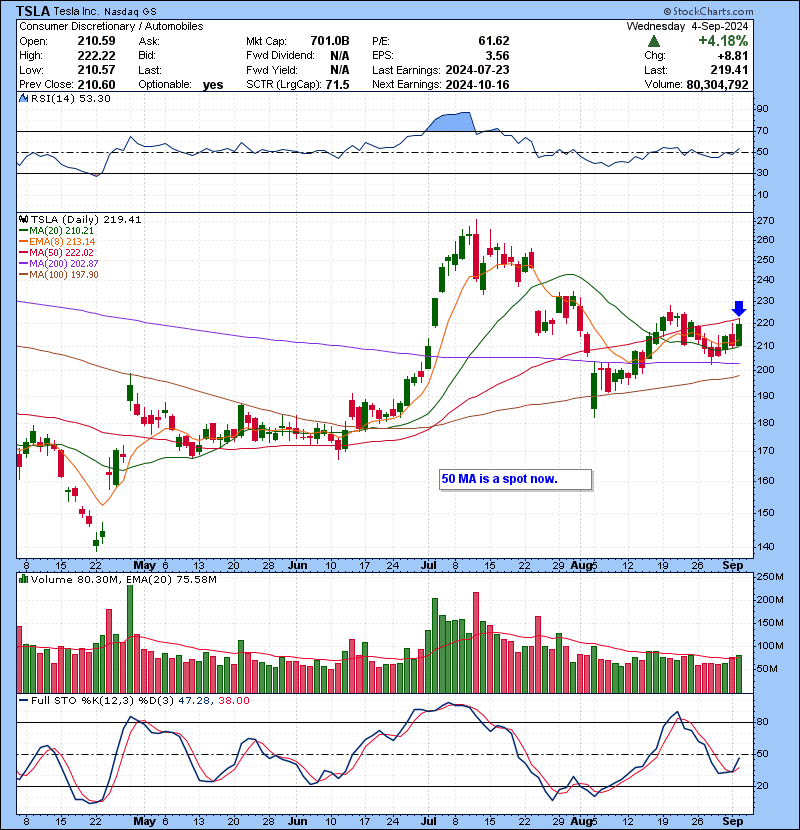This screenshot has width=800, height=830.
Task: Click the EPS value 3.56
Action: coord(498,56)
